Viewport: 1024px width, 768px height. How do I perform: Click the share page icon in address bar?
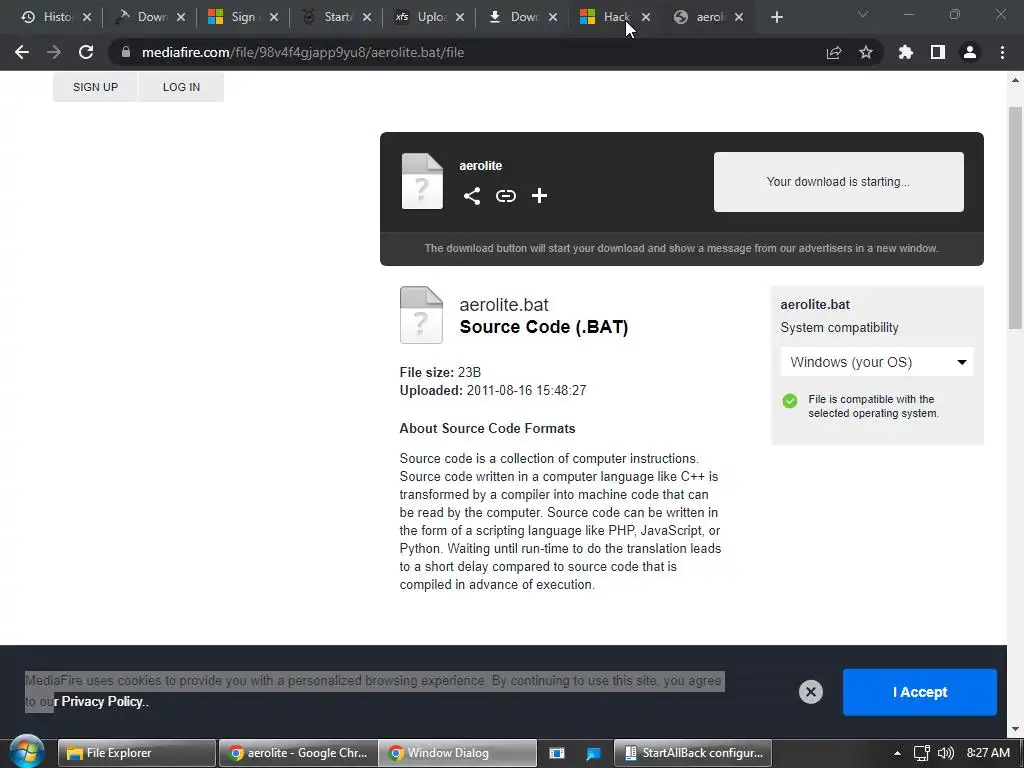(x=834, y=52)
